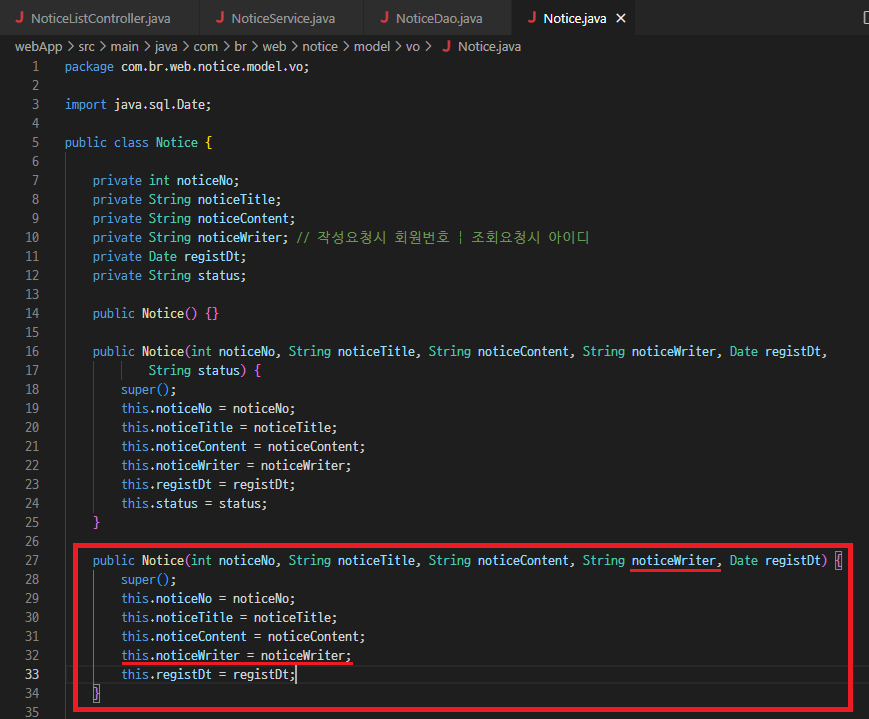Click the Korean comment on line 10
This screenshot has width=869, height=719.
point(442,237)
